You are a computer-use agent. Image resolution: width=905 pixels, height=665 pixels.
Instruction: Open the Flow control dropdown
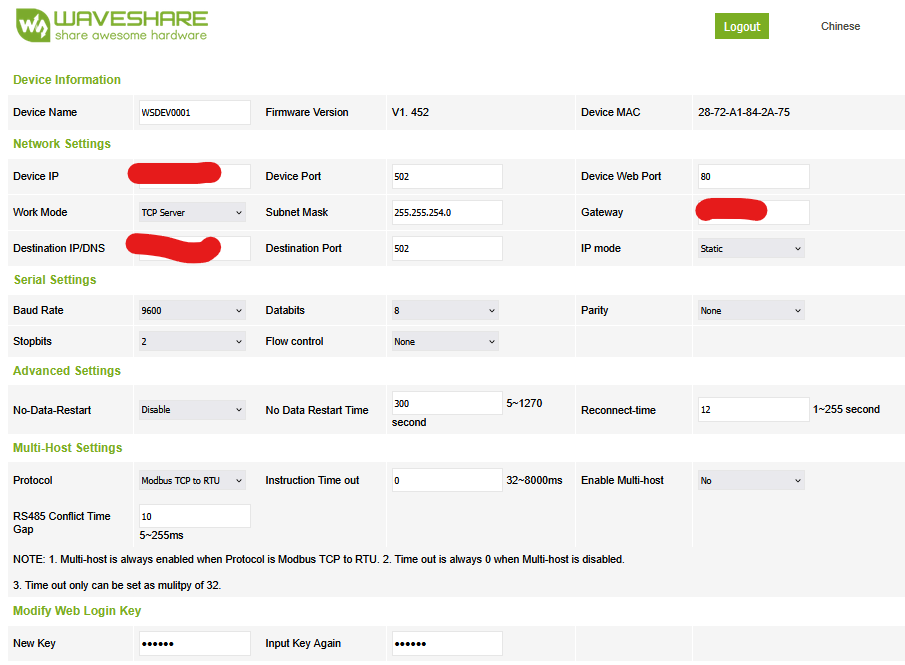point(445,341)
